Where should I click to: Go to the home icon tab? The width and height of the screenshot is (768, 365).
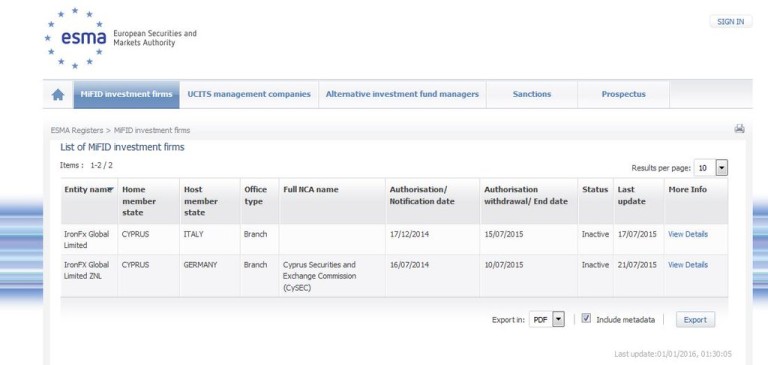pyautogui.click(x=58, y=95)
